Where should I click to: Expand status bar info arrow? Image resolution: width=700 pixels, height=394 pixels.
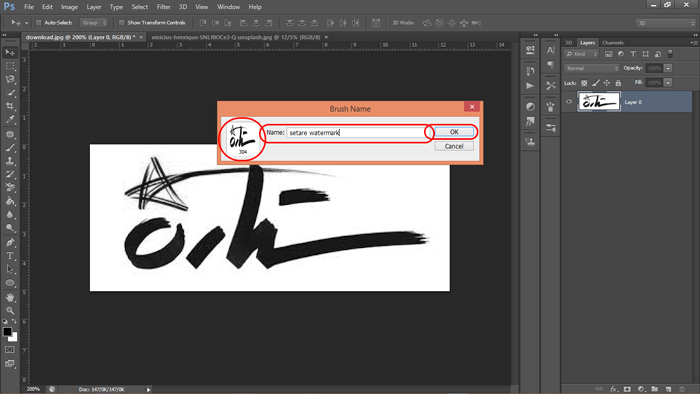[x=149, y=390]
